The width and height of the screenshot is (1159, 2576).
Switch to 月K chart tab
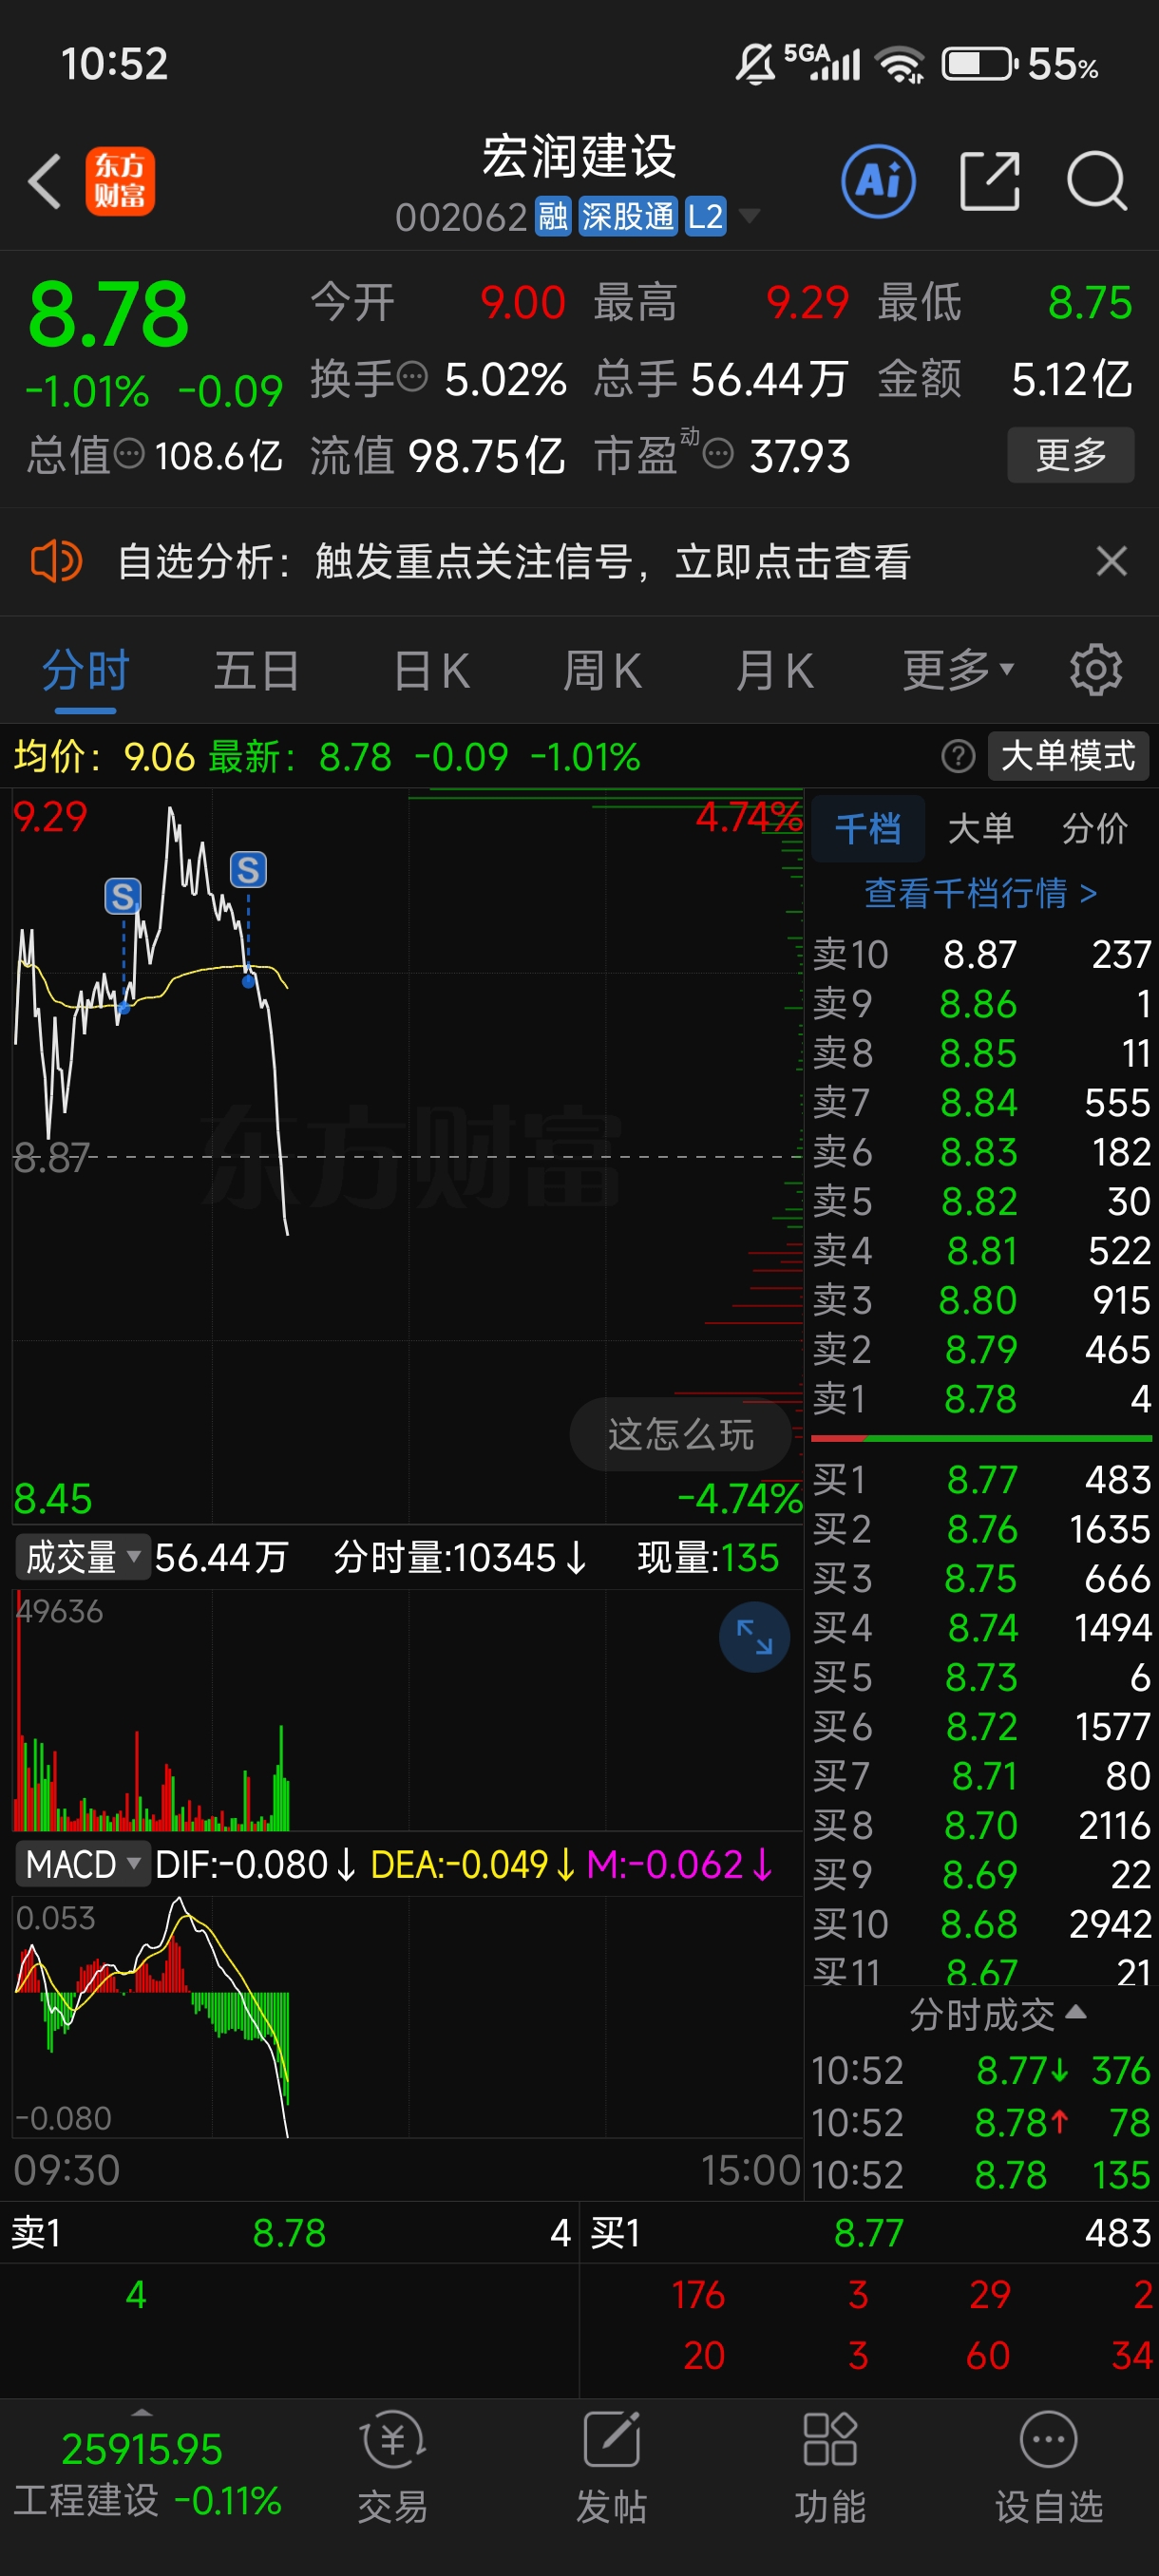(775, 670)
